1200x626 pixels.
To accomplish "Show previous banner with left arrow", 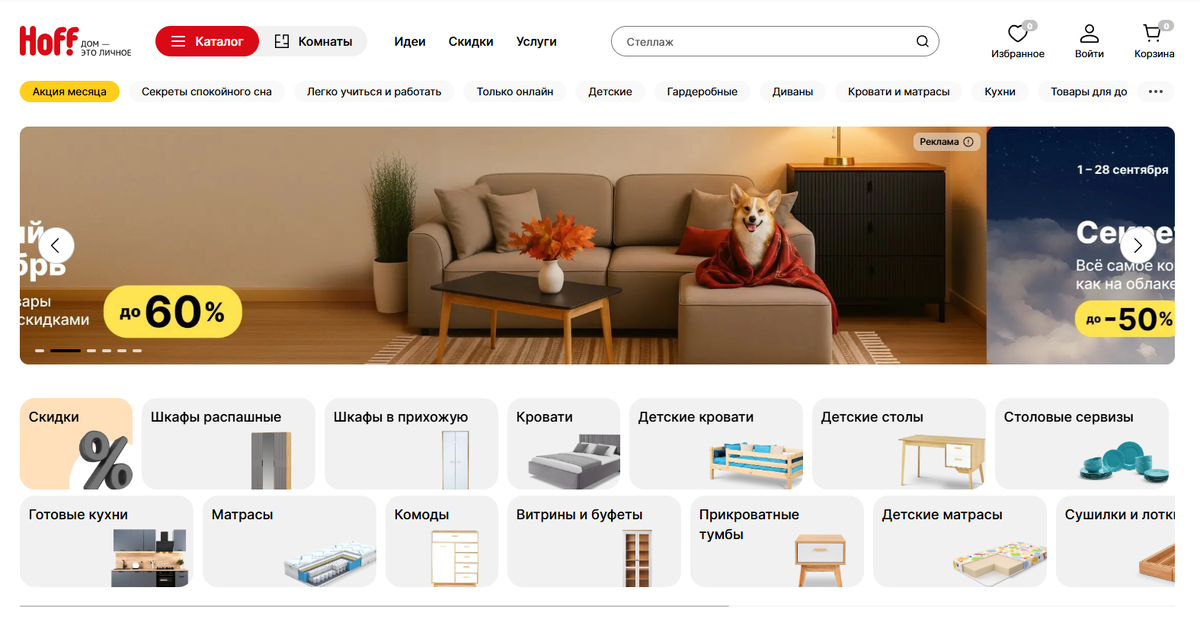I will (56, 245).
